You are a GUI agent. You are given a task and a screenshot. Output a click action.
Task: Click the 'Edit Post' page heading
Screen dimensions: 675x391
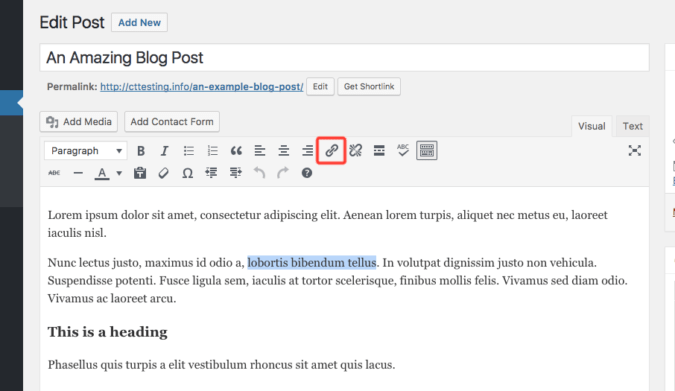(x=72, y=22)
